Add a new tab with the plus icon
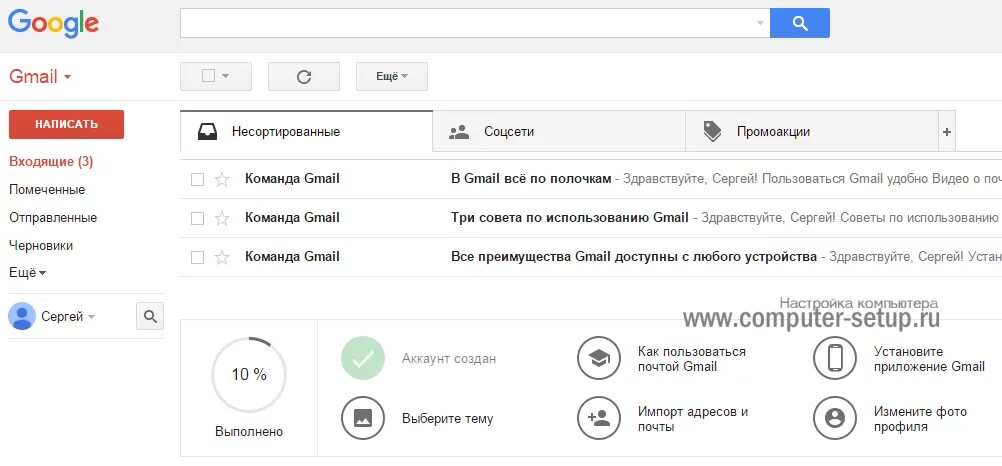Viewport: 1002px width, 466px height. [x=946, y=132]
